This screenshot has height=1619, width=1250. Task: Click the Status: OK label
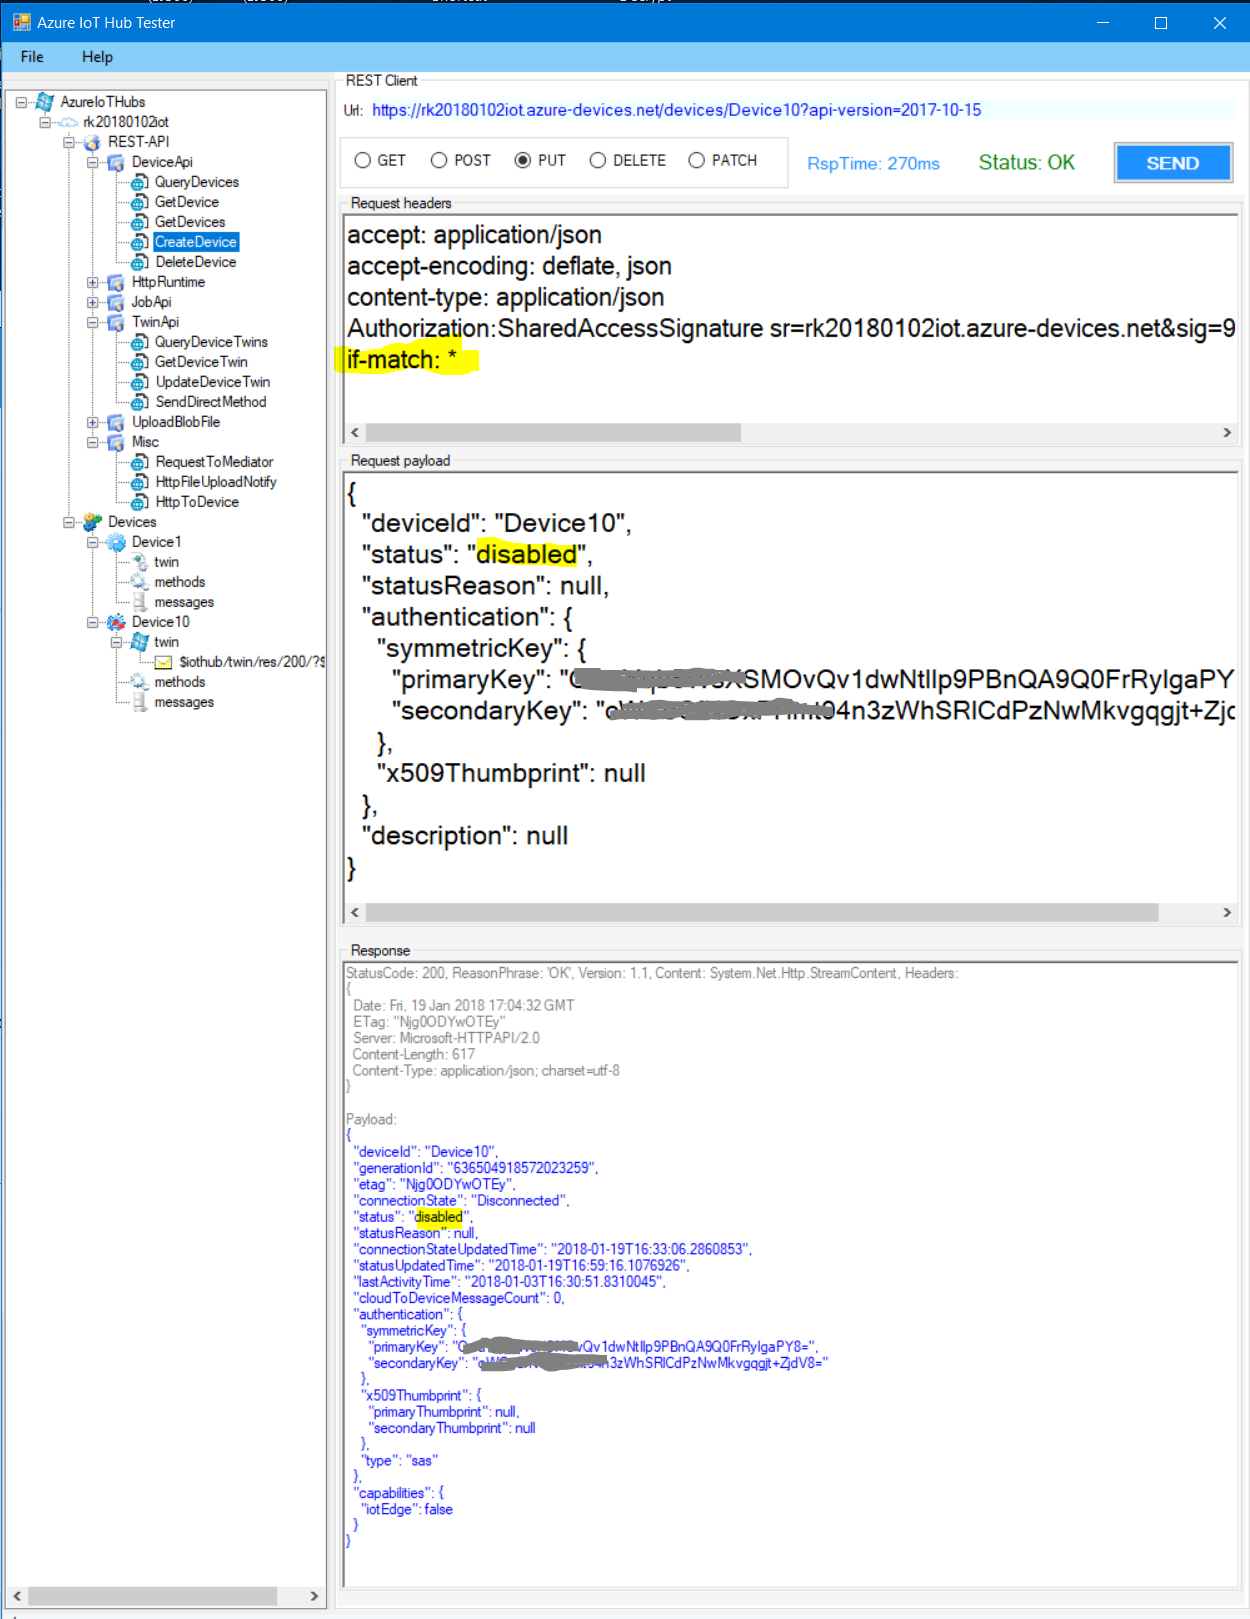click(1026, 163)
